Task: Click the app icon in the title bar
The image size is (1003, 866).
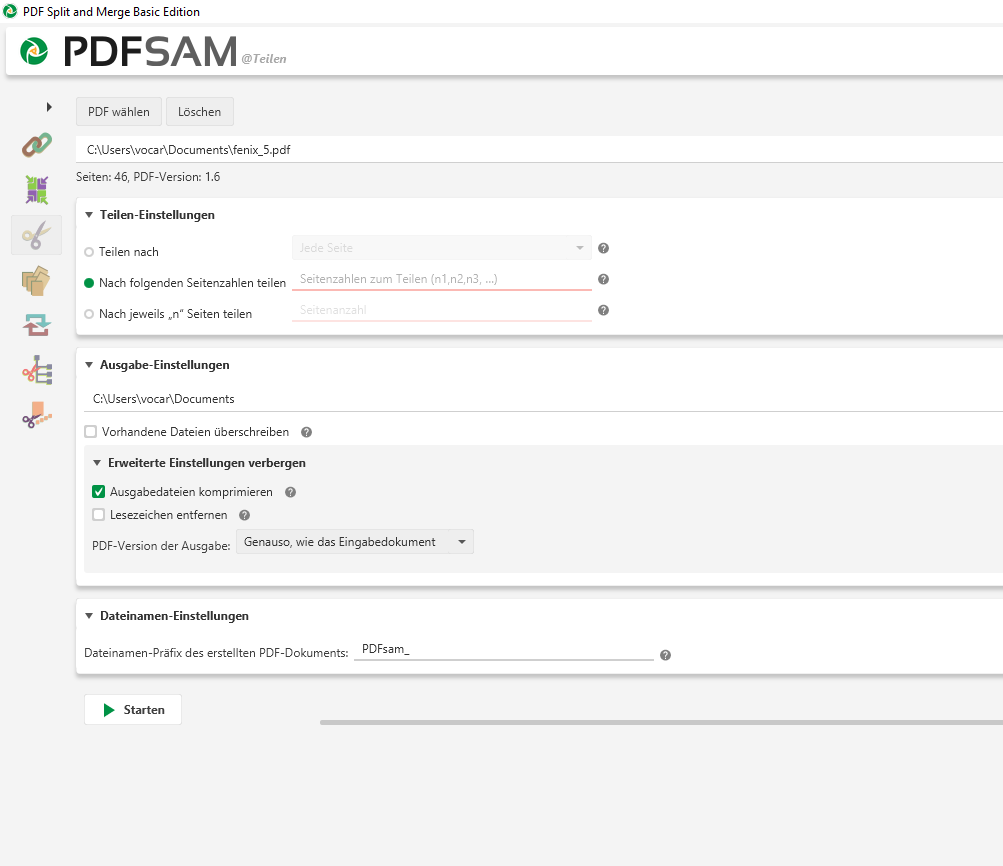Action: pos(10,12)
